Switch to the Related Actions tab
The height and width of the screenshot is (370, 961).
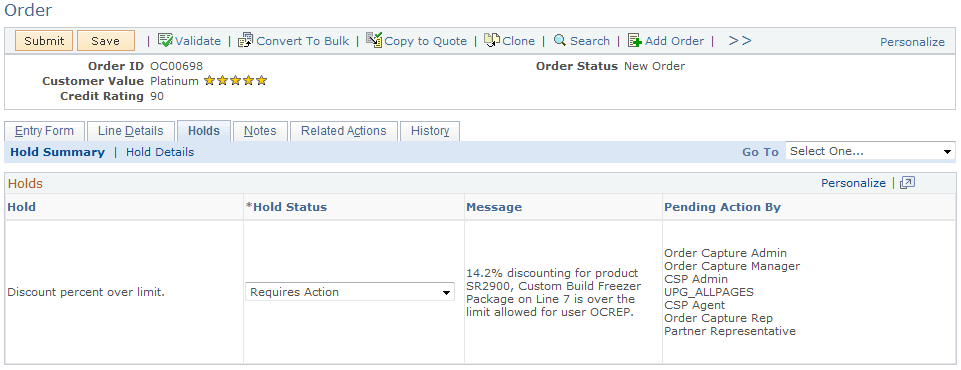tap(344, 131)
